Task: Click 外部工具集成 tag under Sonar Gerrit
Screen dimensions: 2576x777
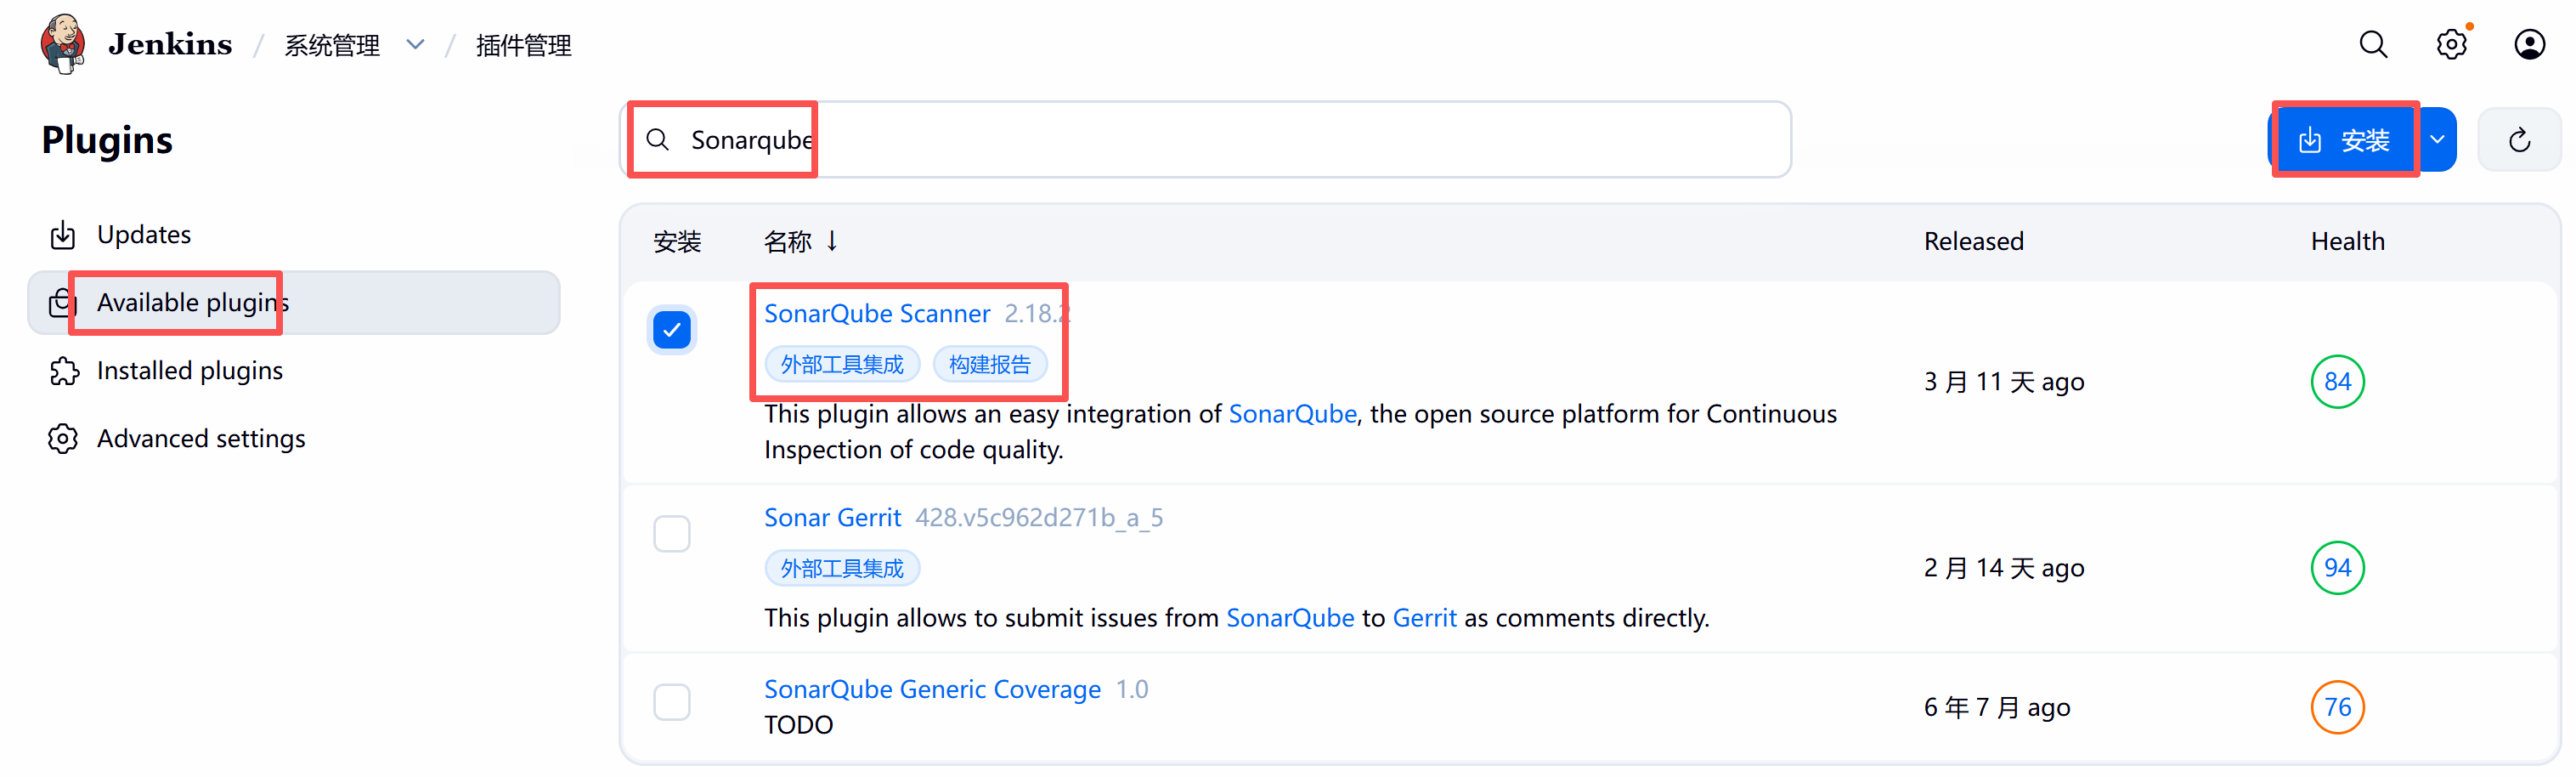Action: pos(842,569)
